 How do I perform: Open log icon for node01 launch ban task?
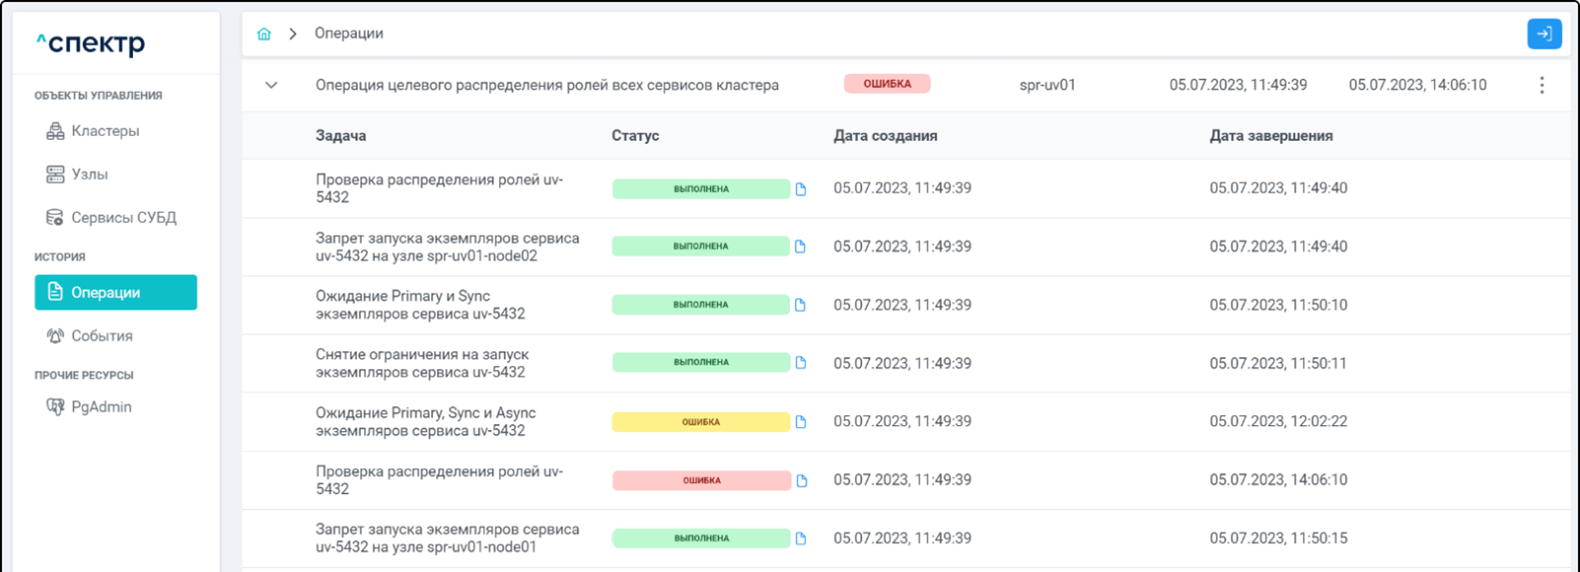click(801, 539)
